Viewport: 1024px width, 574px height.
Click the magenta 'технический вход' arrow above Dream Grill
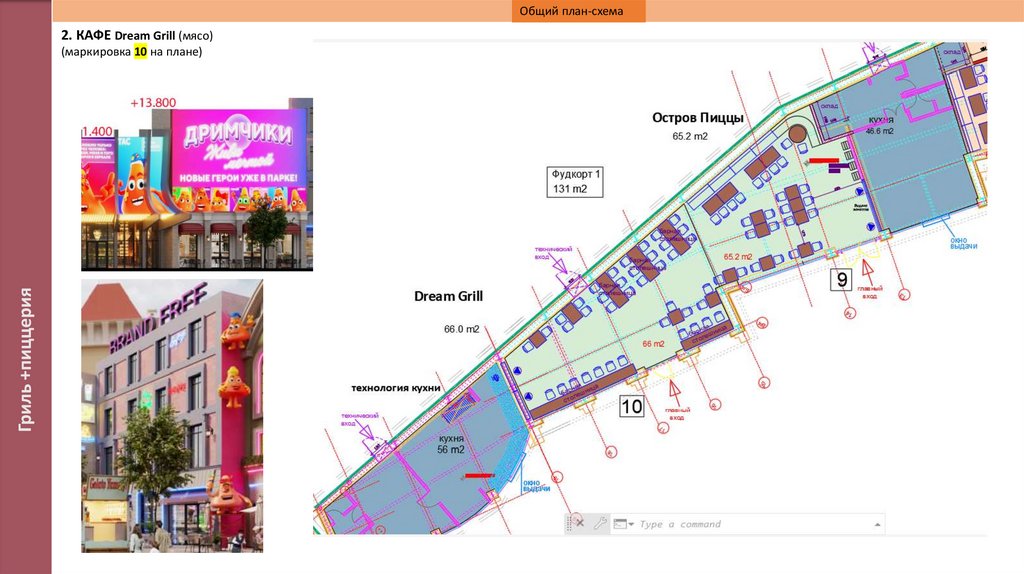point(558,264)
